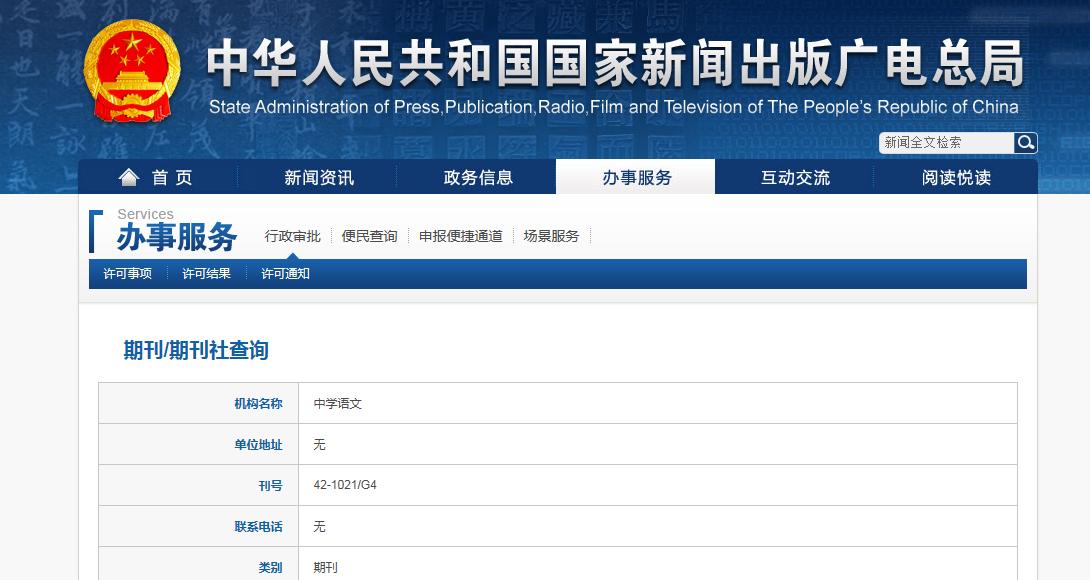Open 场景服务
This screenshot has width=1090, height=580.
(x=550, y=236)
